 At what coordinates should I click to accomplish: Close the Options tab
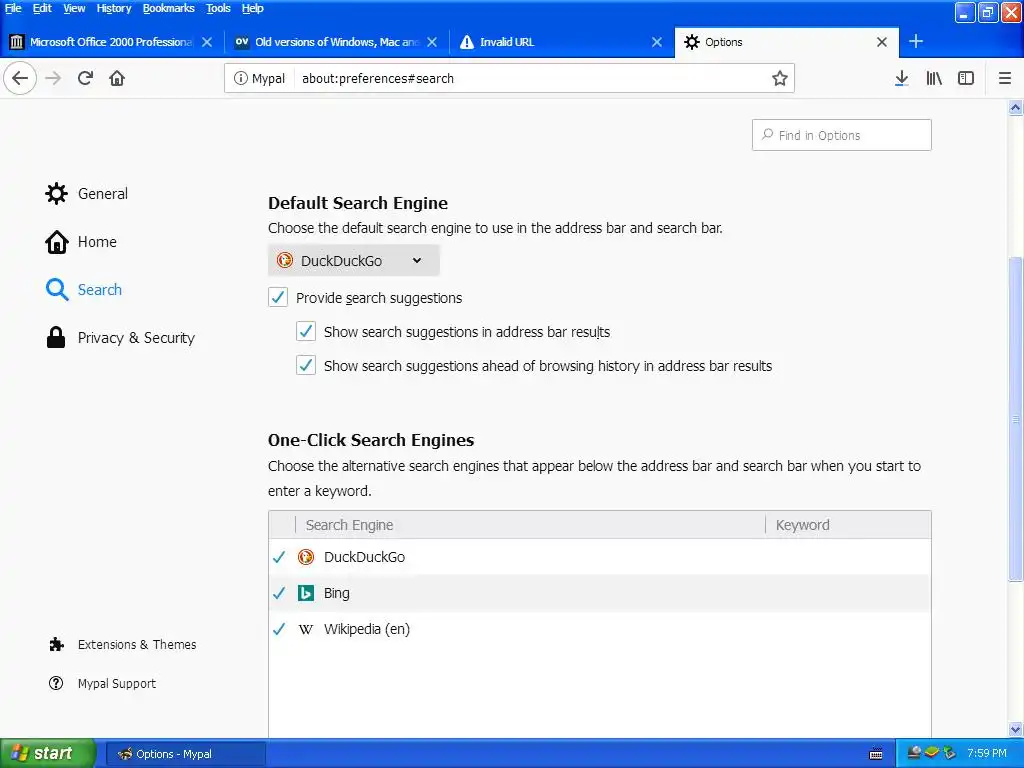point(882,42)
